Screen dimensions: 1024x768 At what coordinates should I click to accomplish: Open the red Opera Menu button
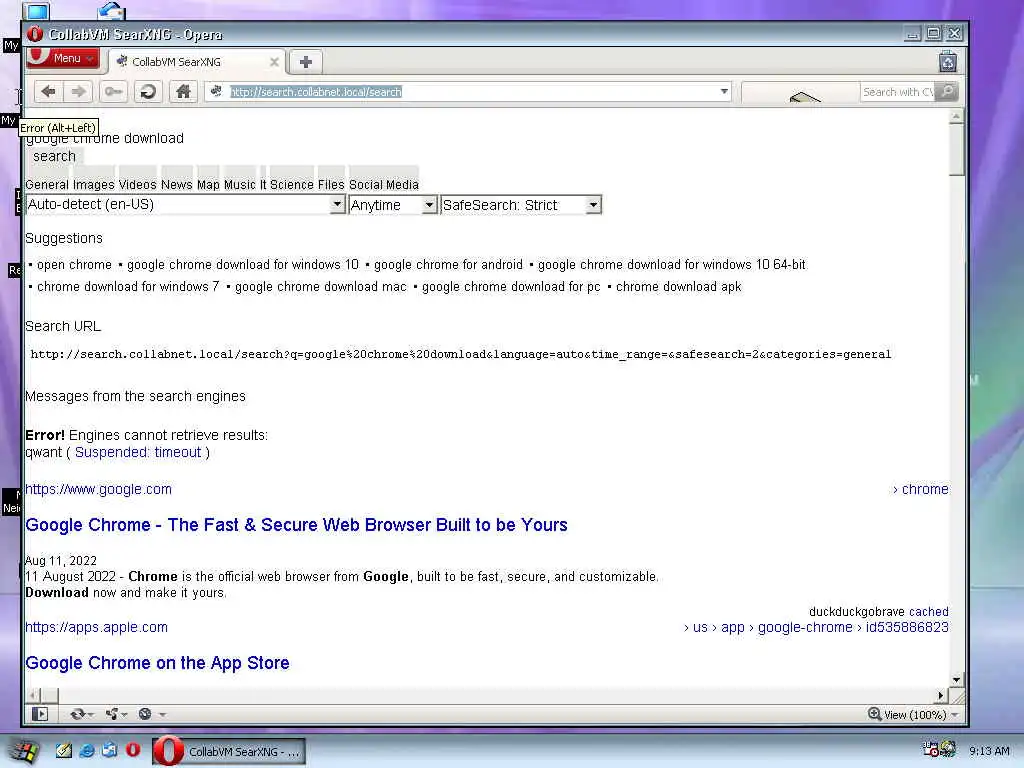tap(63, 58)
